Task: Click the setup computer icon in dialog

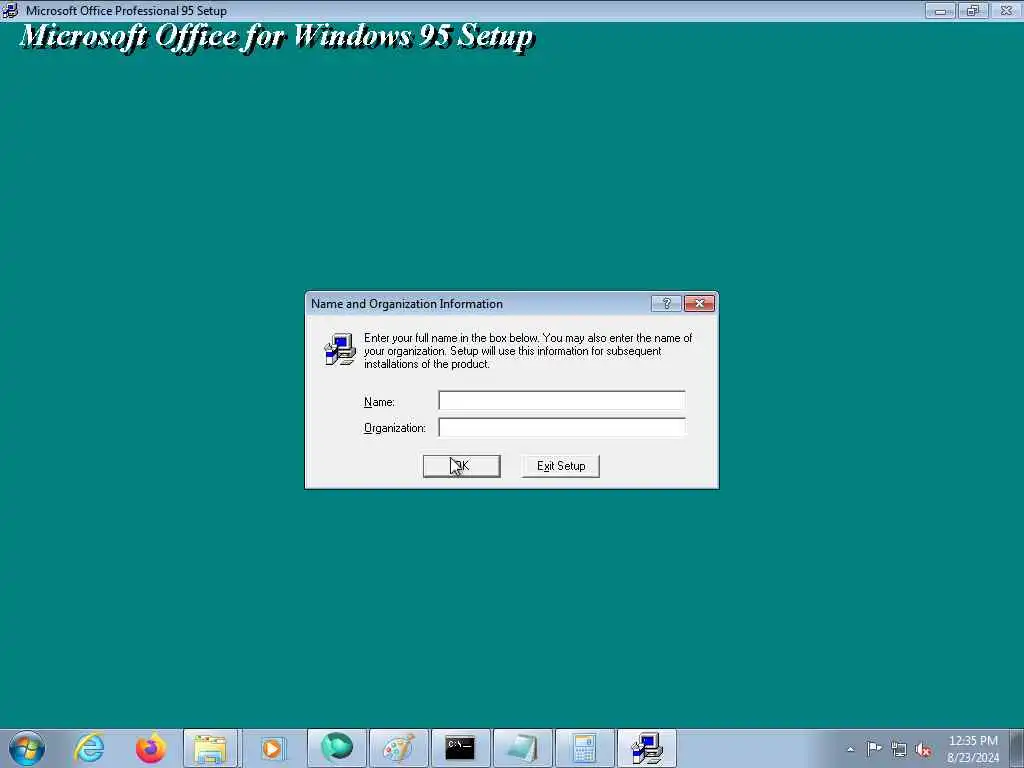Action: (340, 349)
